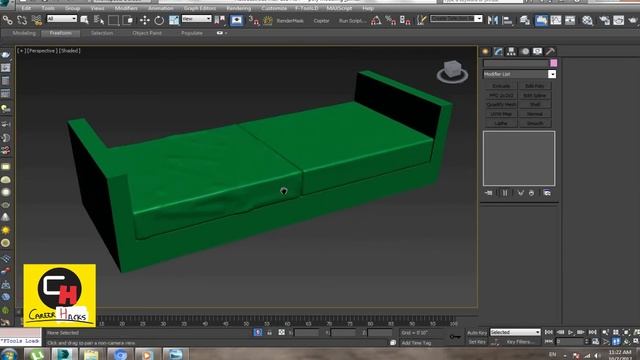Click the Edit Named Selection Sets icon
This screenshot has height=360, width=640.
421,20
